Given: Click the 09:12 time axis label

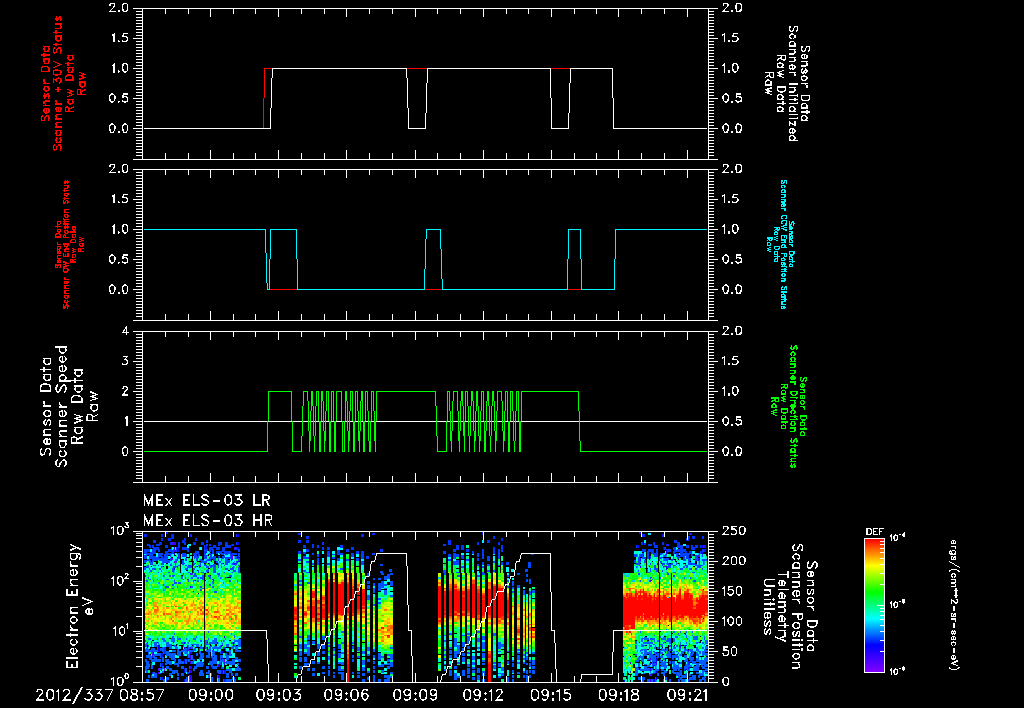Looking at the screenshot, I should 484,696.
